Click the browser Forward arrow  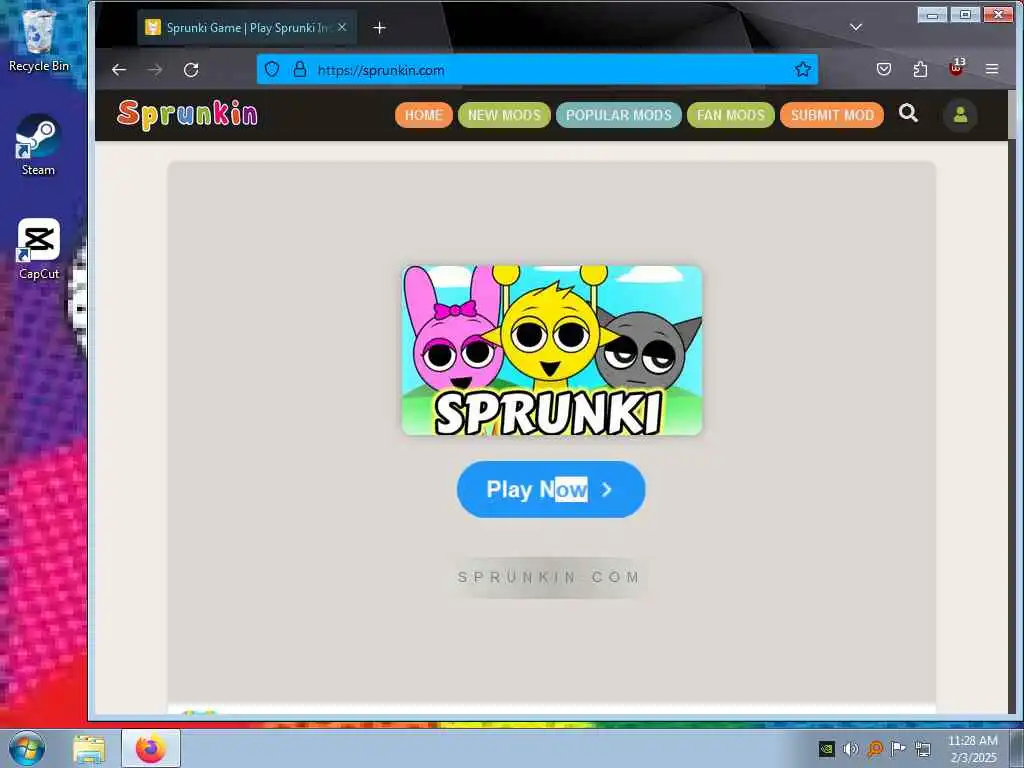(x=155, y=70)
